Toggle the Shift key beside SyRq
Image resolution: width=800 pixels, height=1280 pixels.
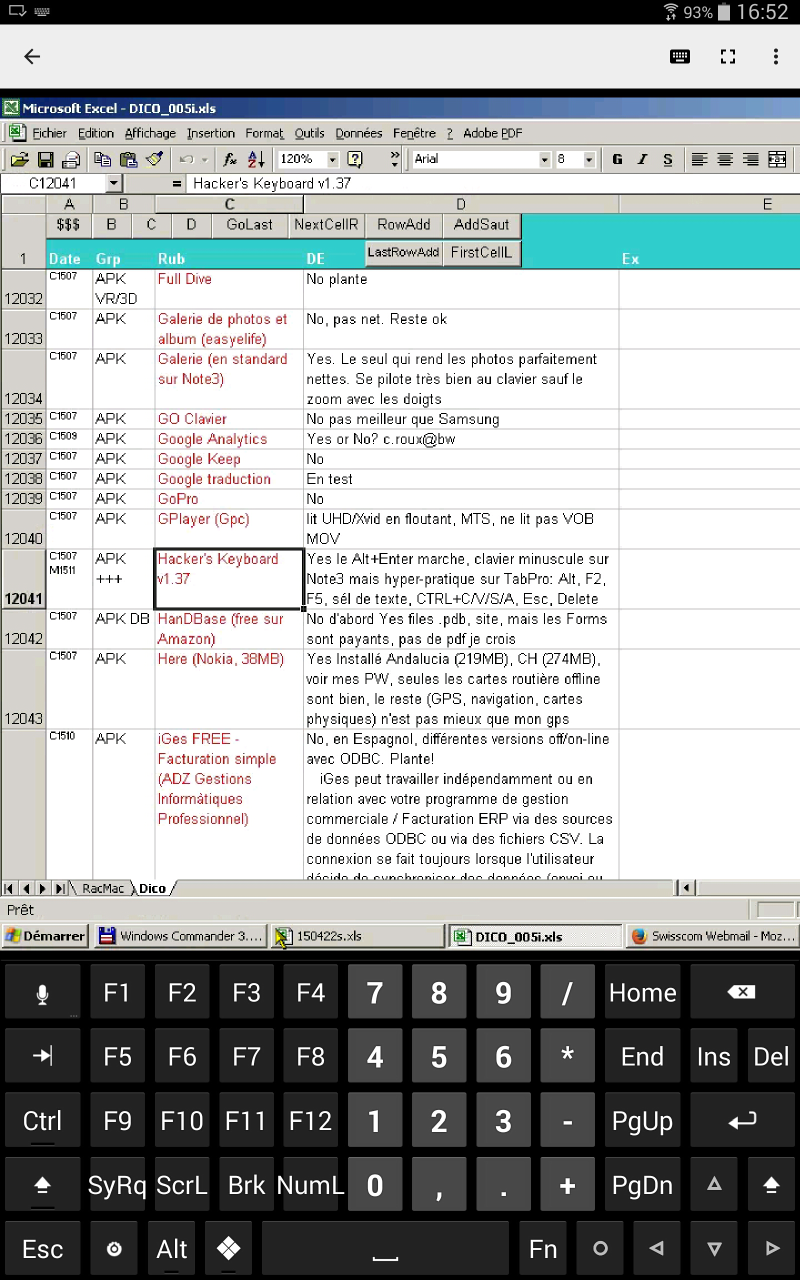point(43,1185)
